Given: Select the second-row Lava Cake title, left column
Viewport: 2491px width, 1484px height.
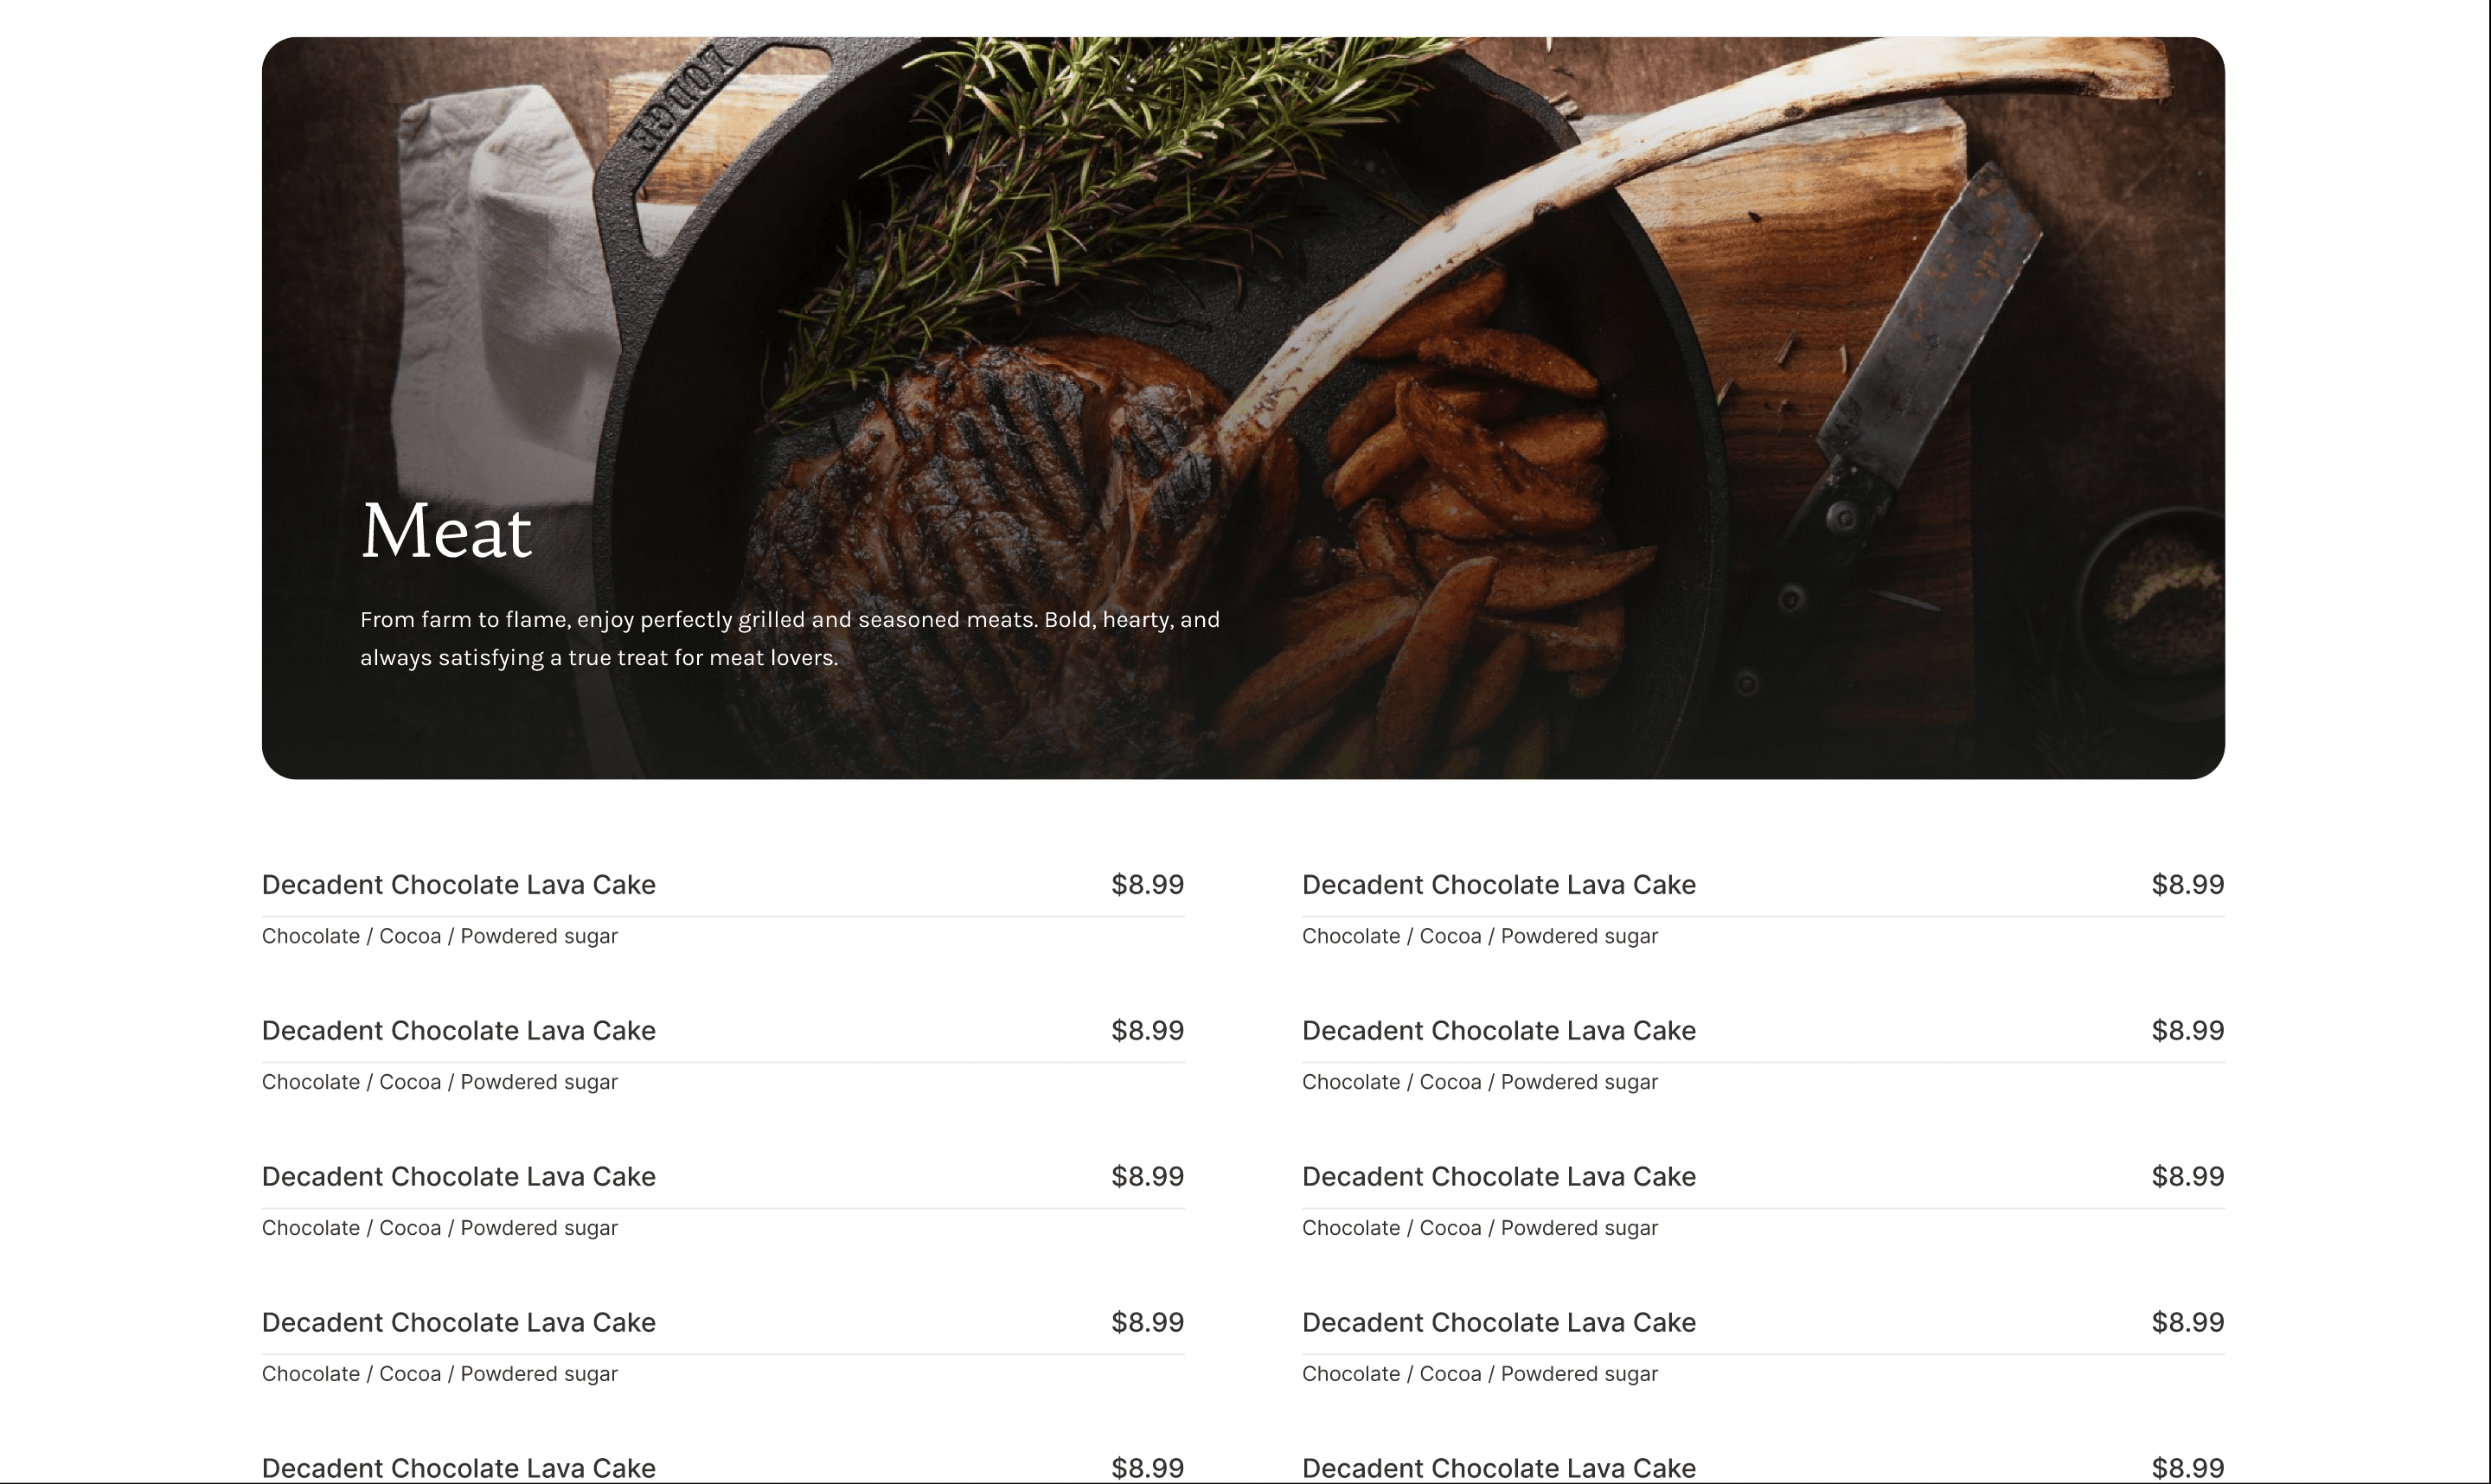Looking at the screenshot, I should point(459,1031).
